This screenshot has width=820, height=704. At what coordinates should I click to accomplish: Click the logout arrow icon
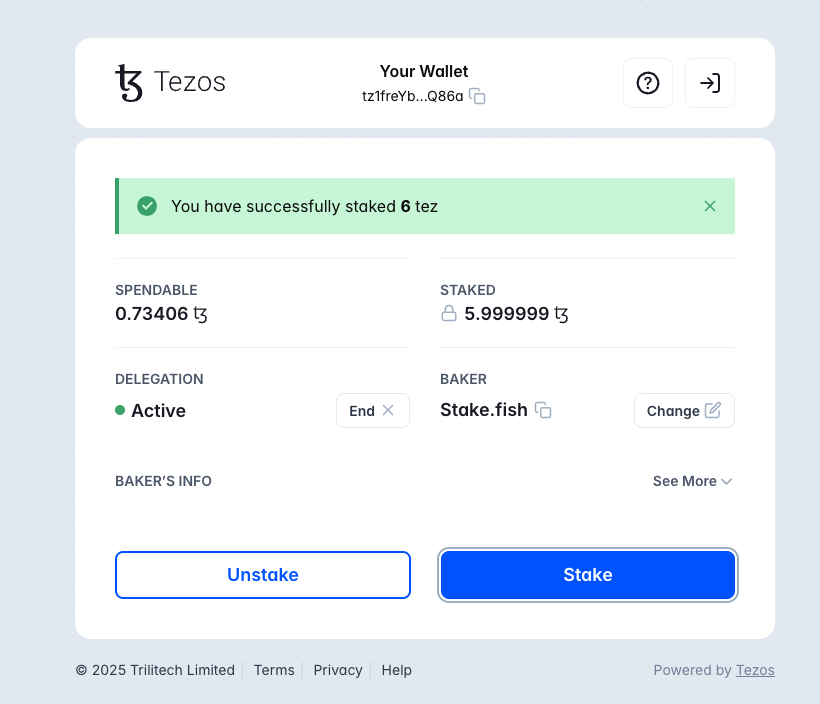(x=710, y=83)
